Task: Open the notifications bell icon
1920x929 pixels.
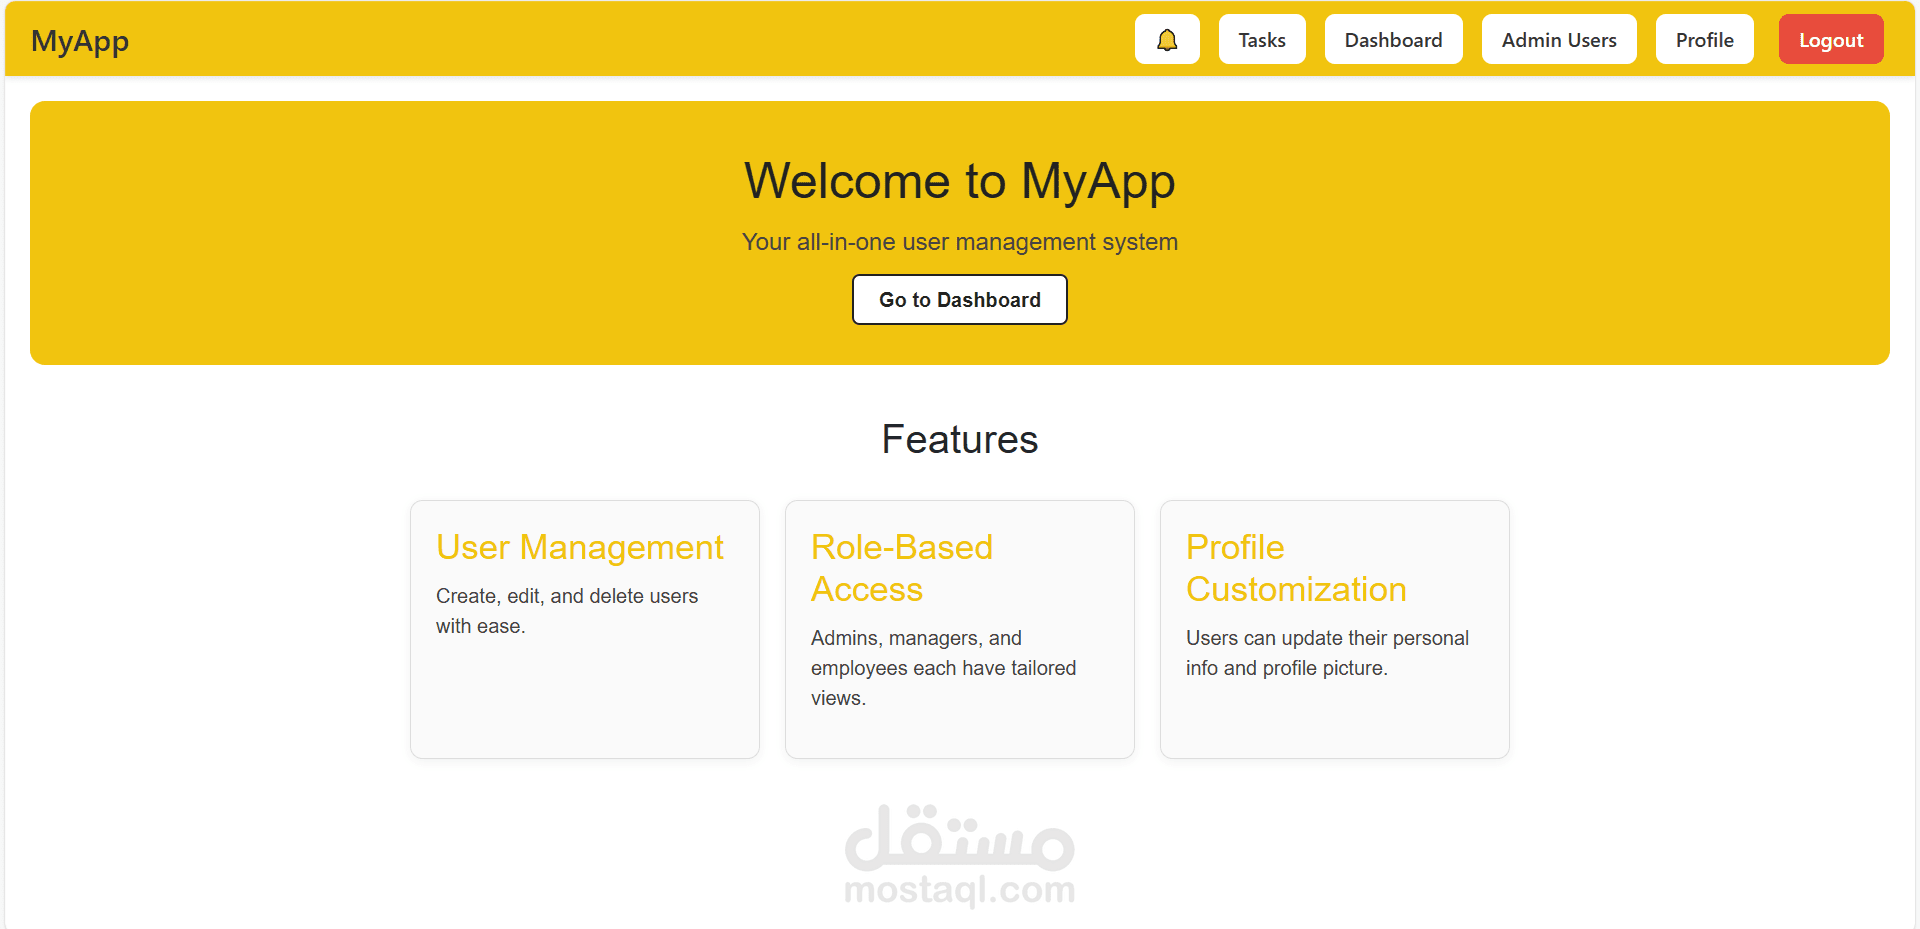Action: pos(1167,40)
